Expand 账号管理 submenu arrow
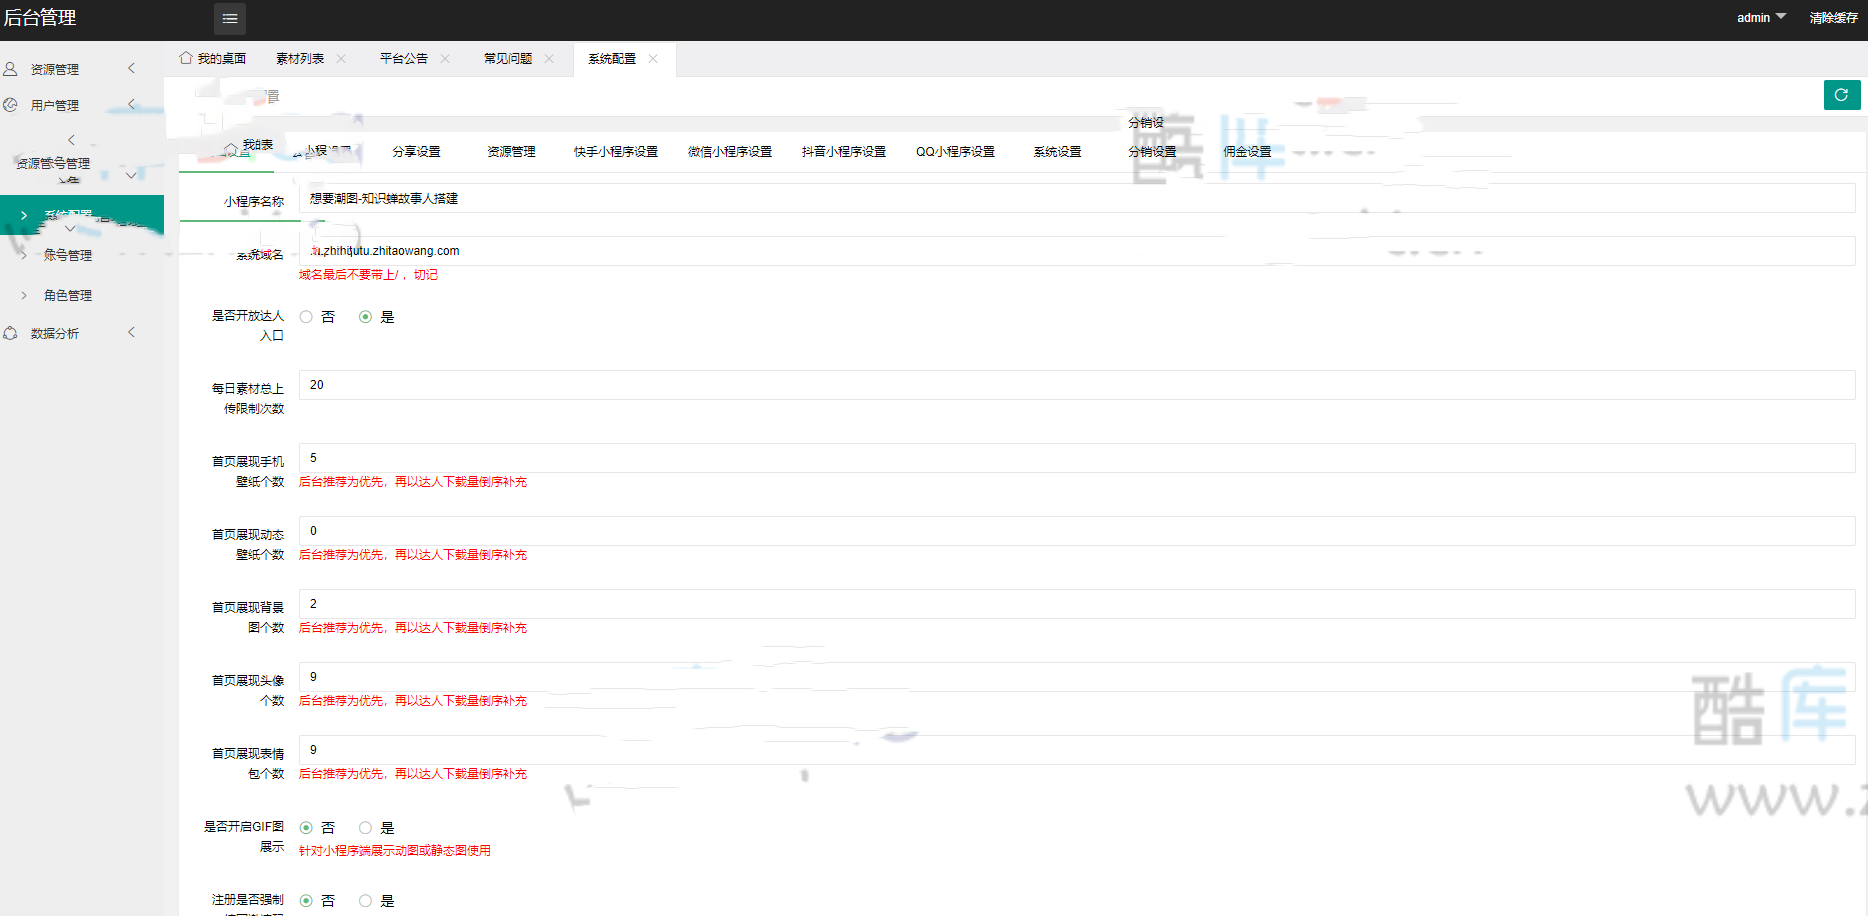This screenshot has width=1868, height=916. (x=24, y=255)
